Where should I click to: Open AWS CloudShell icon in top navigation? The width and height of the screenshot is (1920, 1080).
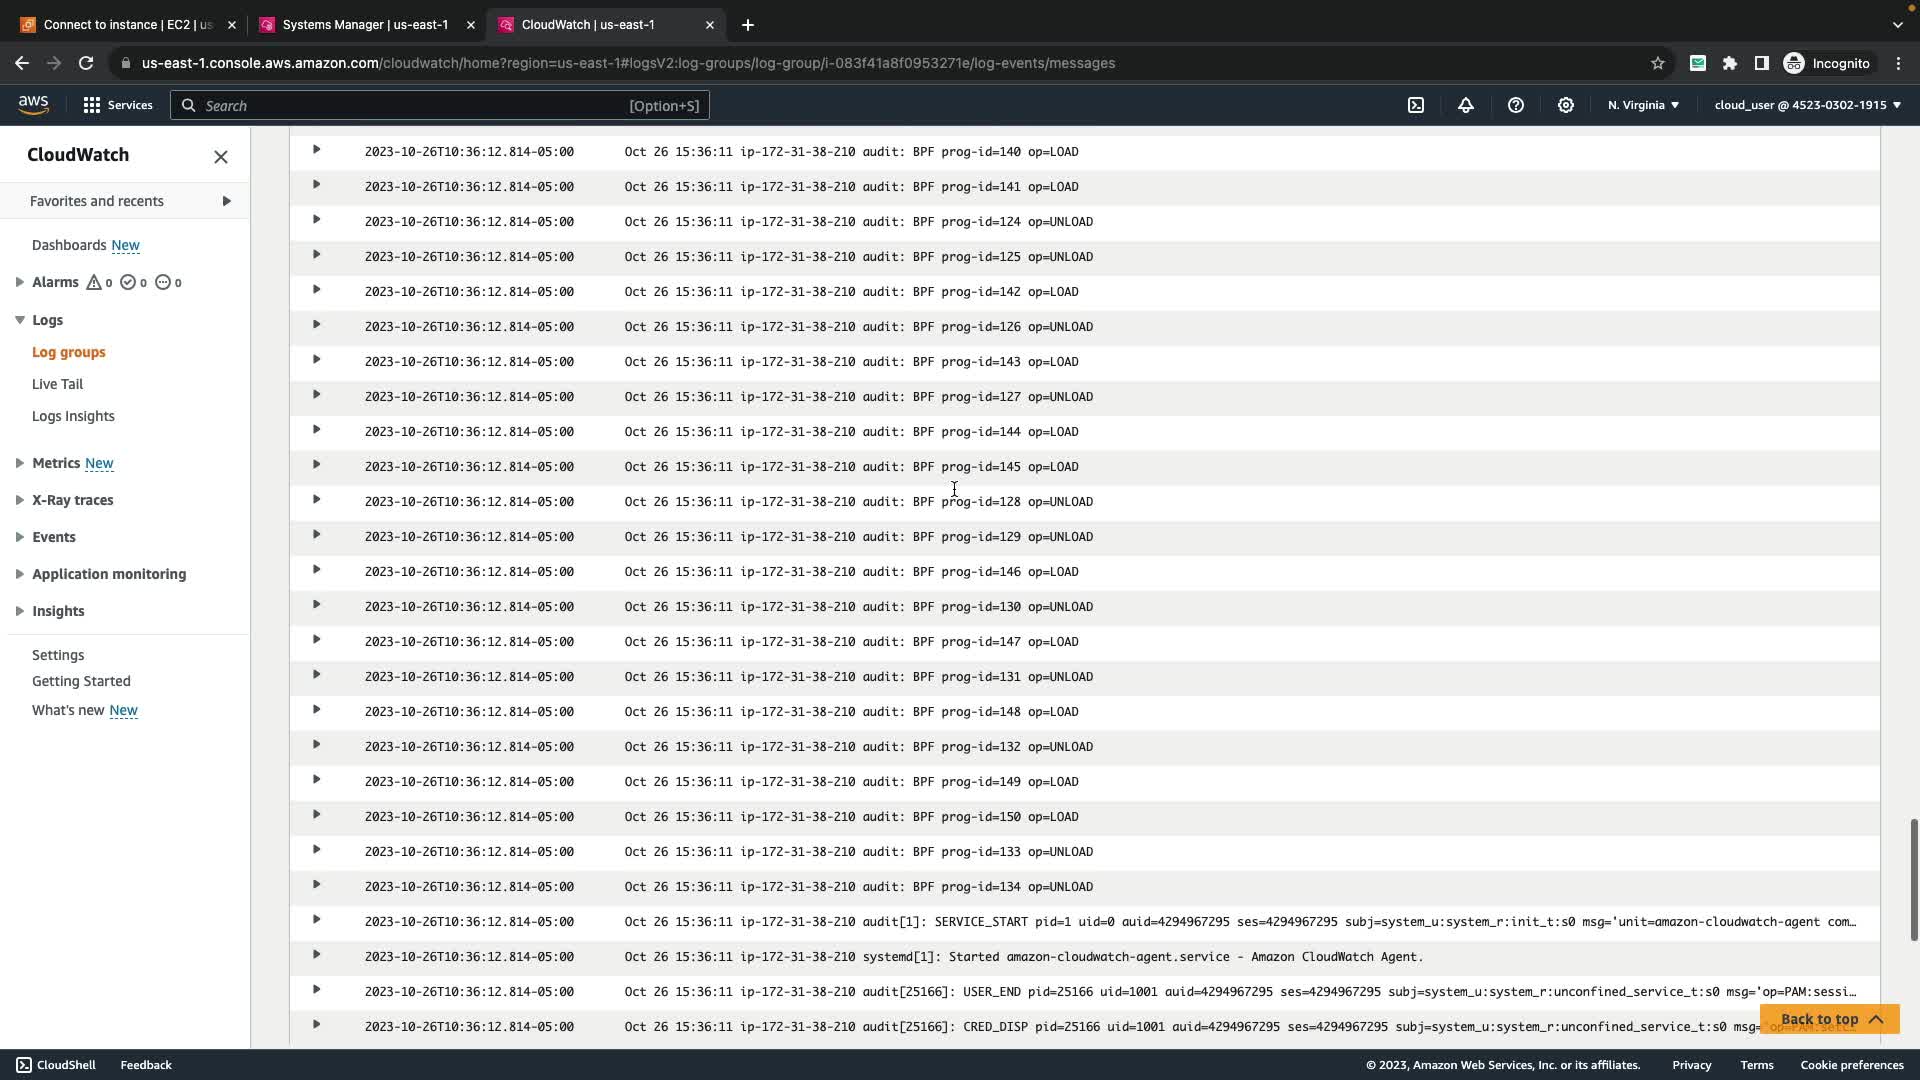pyautogui.click(x=1416, y=105)
